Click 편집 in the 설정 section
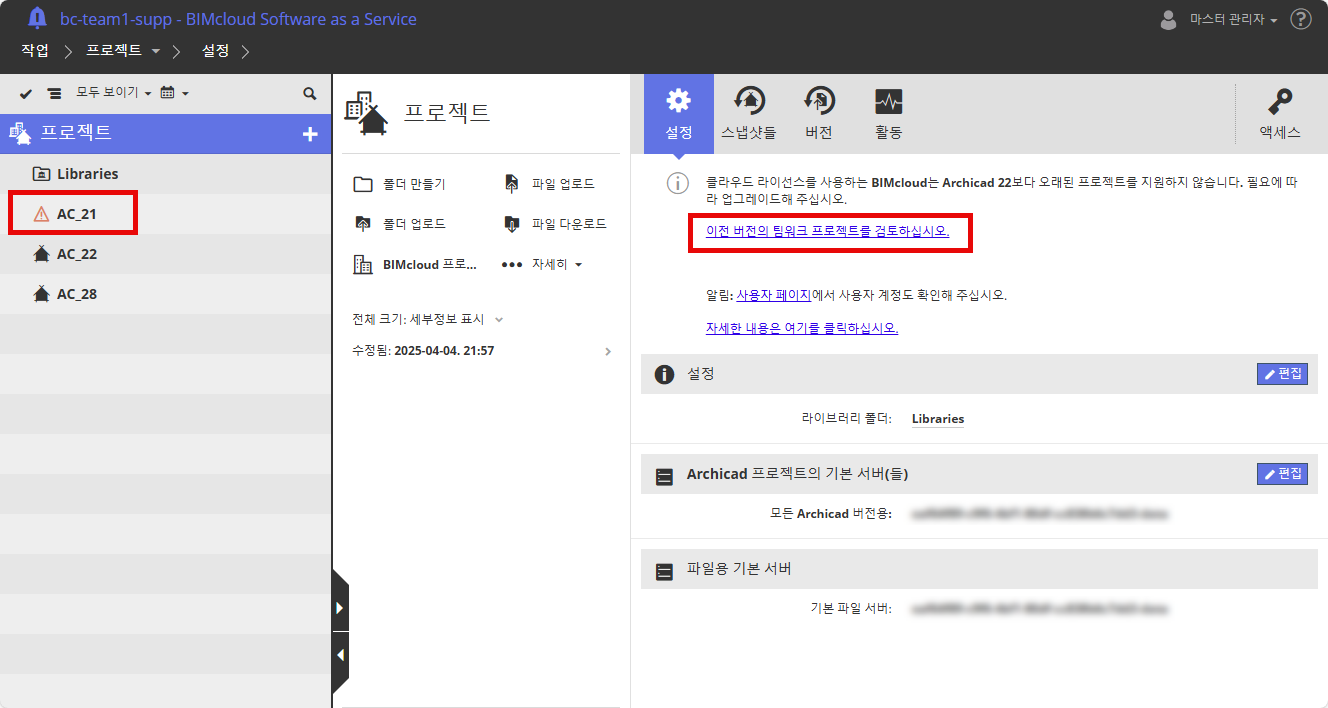The height and width of the screenshot is (708, 1328). coord(1282,374)
